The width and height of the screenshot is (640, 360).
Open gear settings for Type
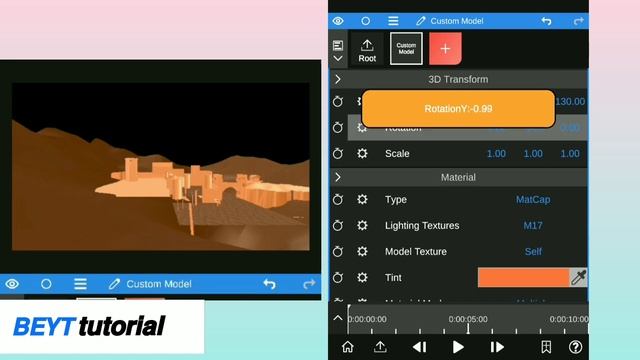pyautogui.click(x=362, y=200)
